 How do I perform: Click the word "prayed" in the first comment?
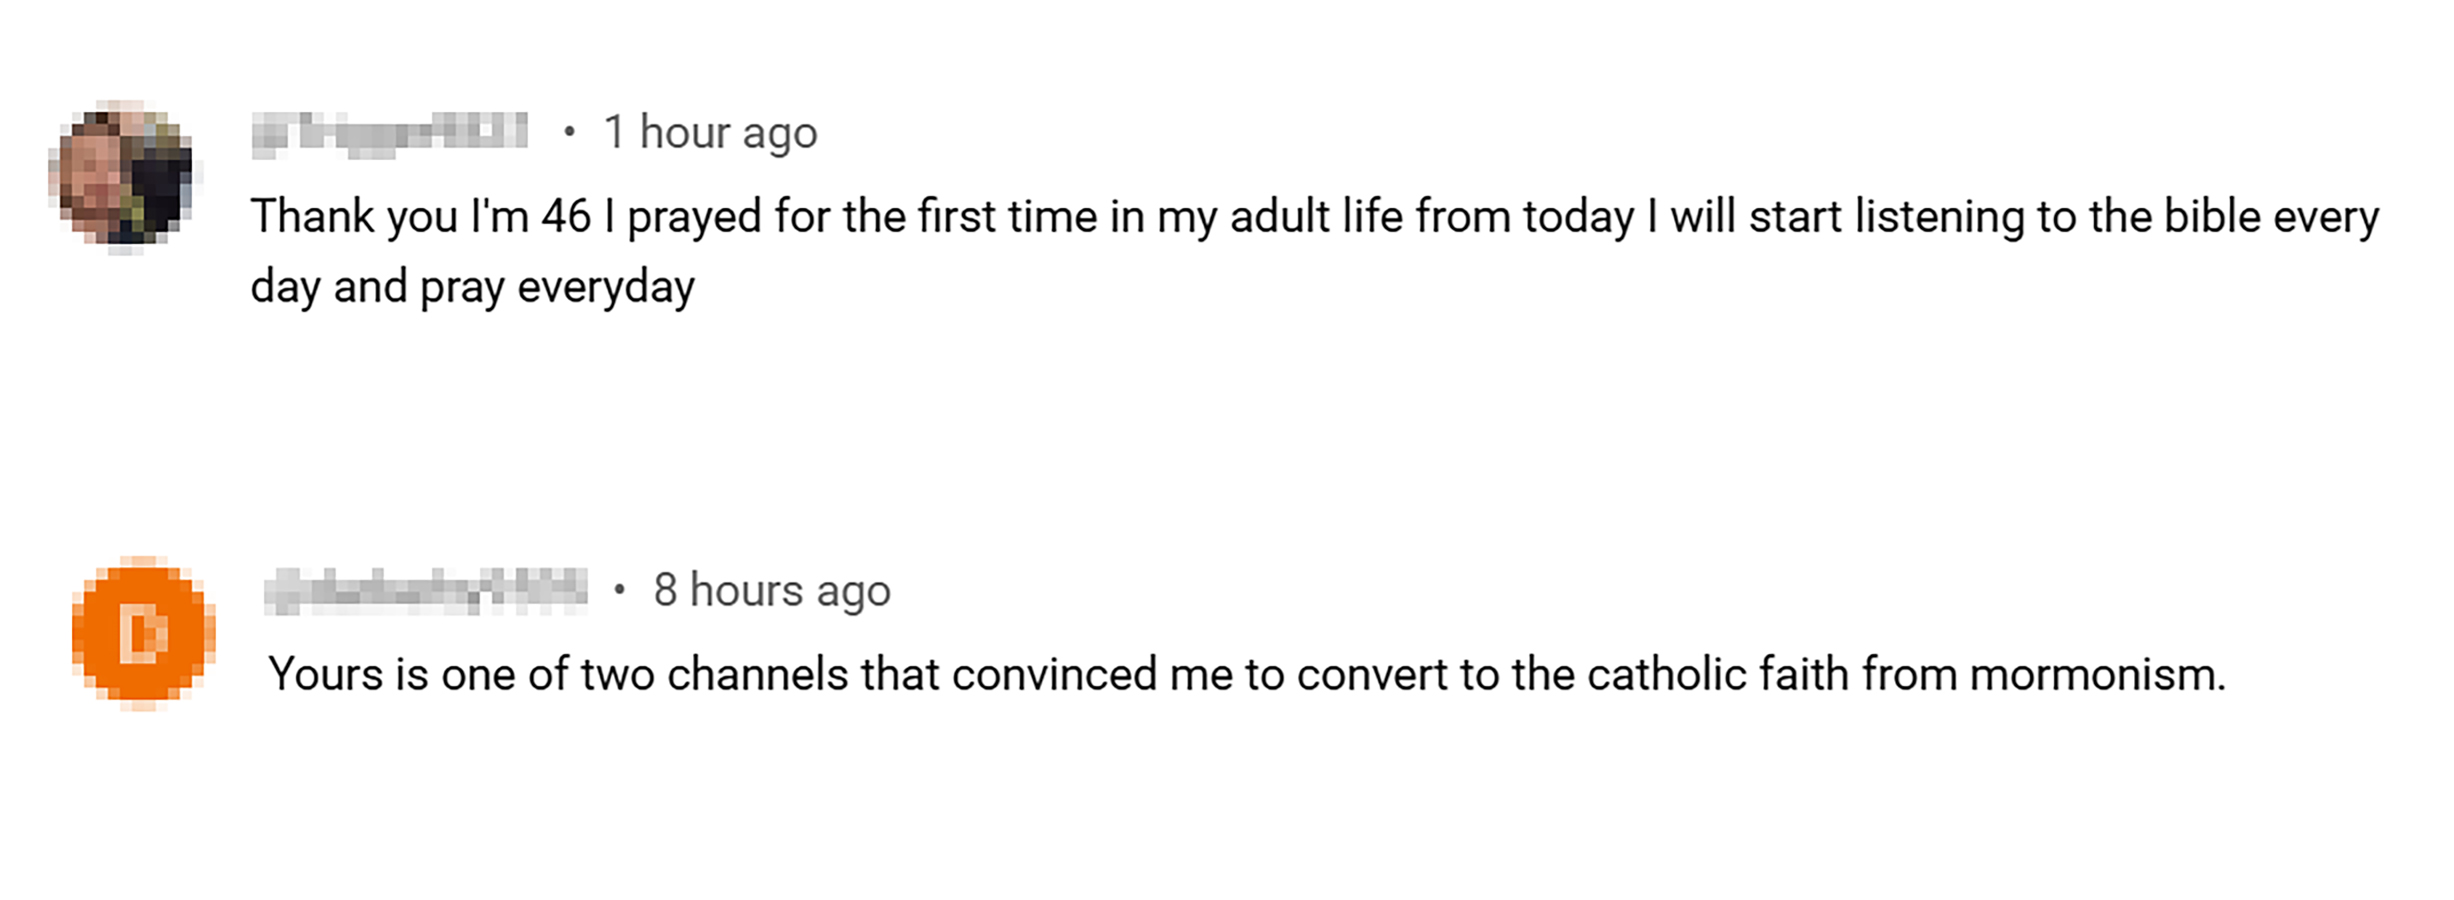(x=694, y=217)
